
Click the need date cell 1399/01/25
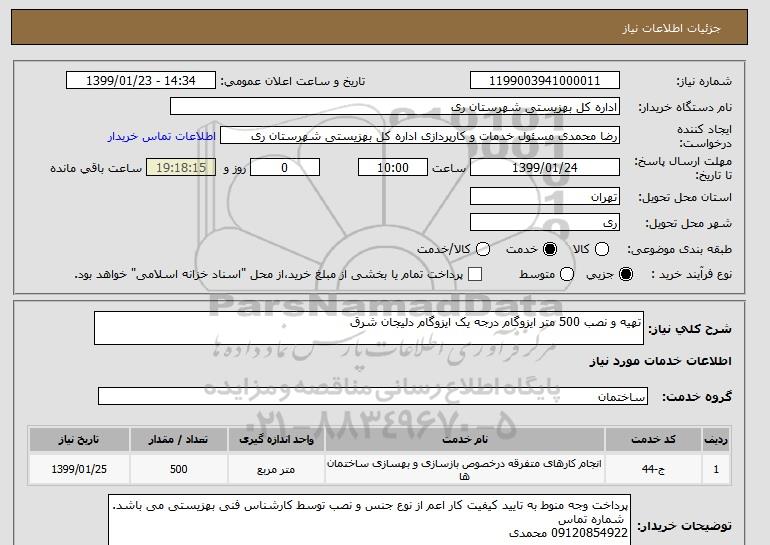click(79, 469)
